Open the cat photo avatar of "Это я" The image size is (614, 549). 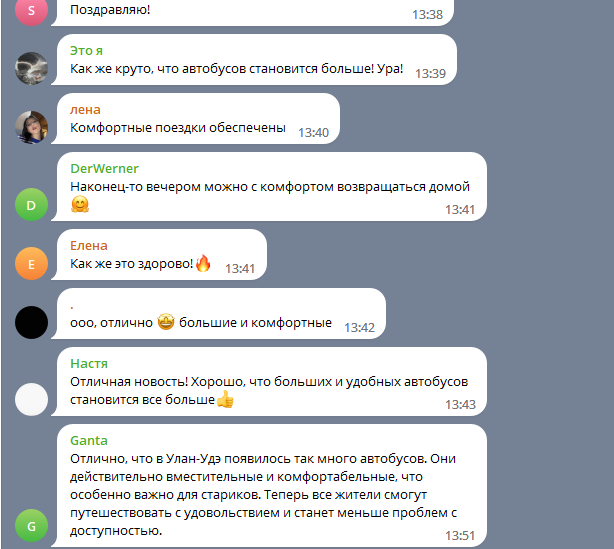[31, 68]
